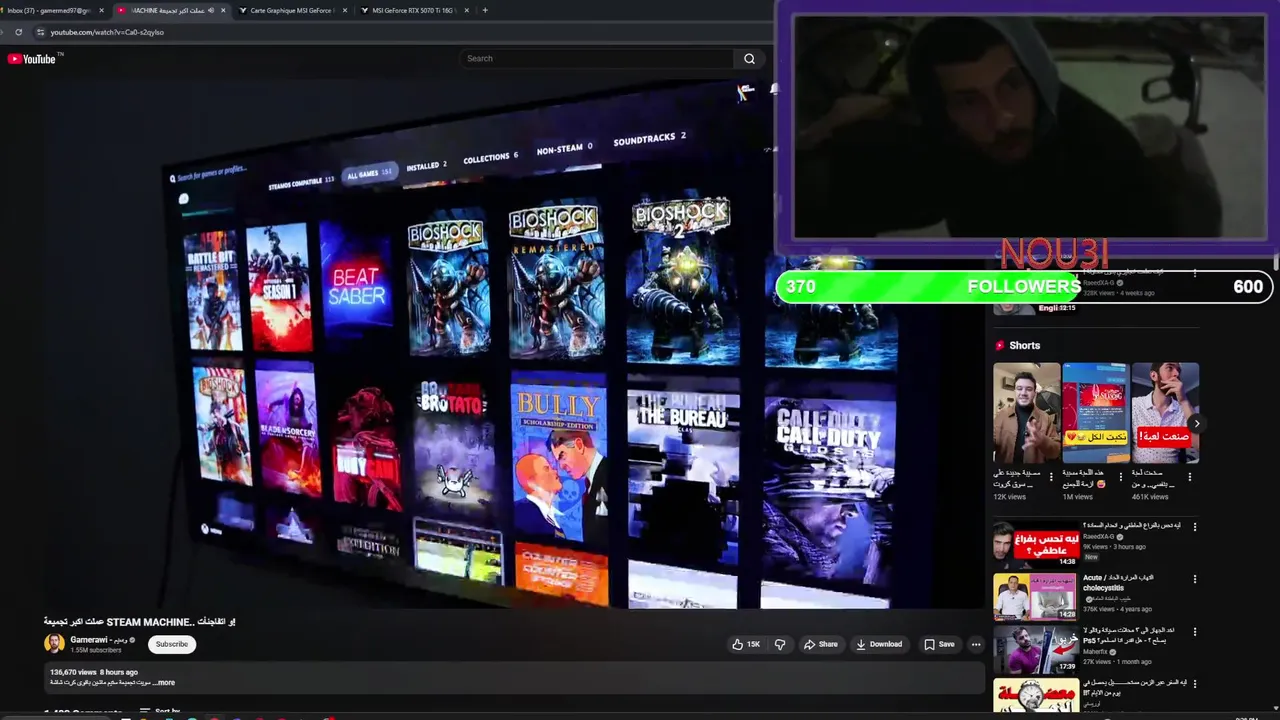Image resolution: width=1280 pixels, height=720 pixels.
Task: Open the Maherfix PS5 17:39 video thumbnail
Action: point(1036,650)
